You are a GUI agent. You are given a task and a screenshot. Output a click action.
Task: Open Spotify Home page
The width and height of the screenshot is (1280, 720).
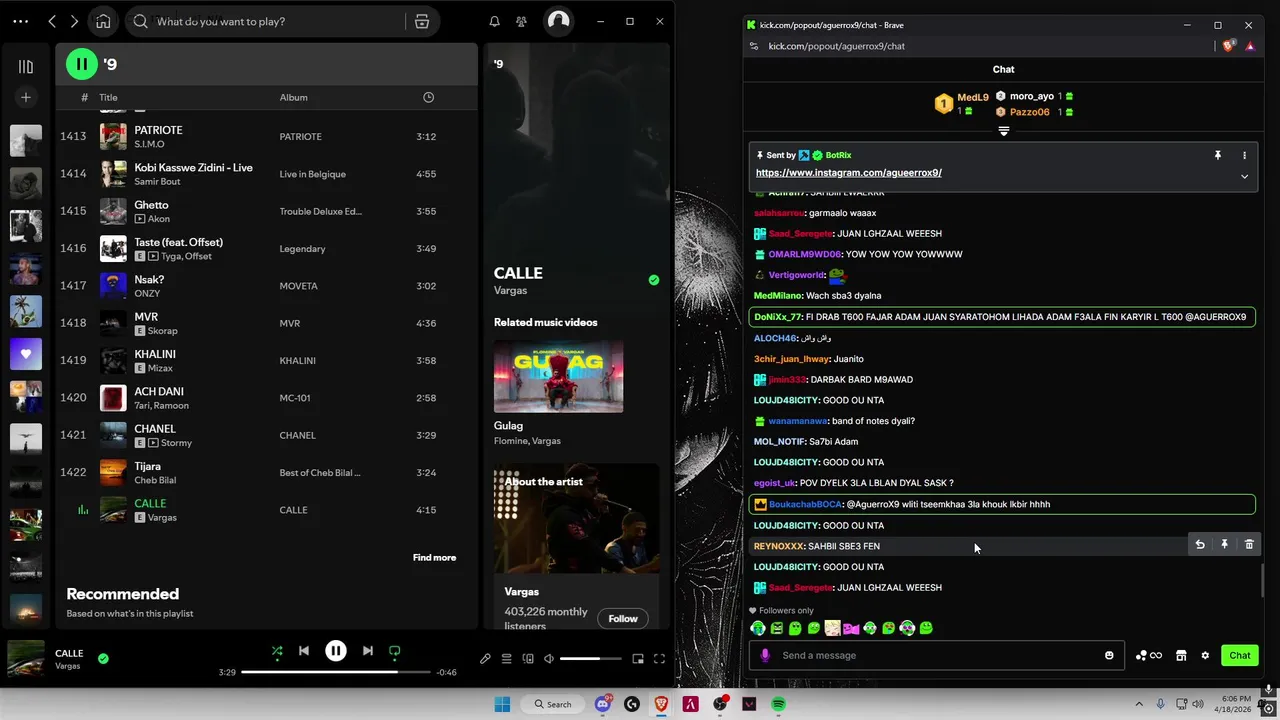pos(103,21)
